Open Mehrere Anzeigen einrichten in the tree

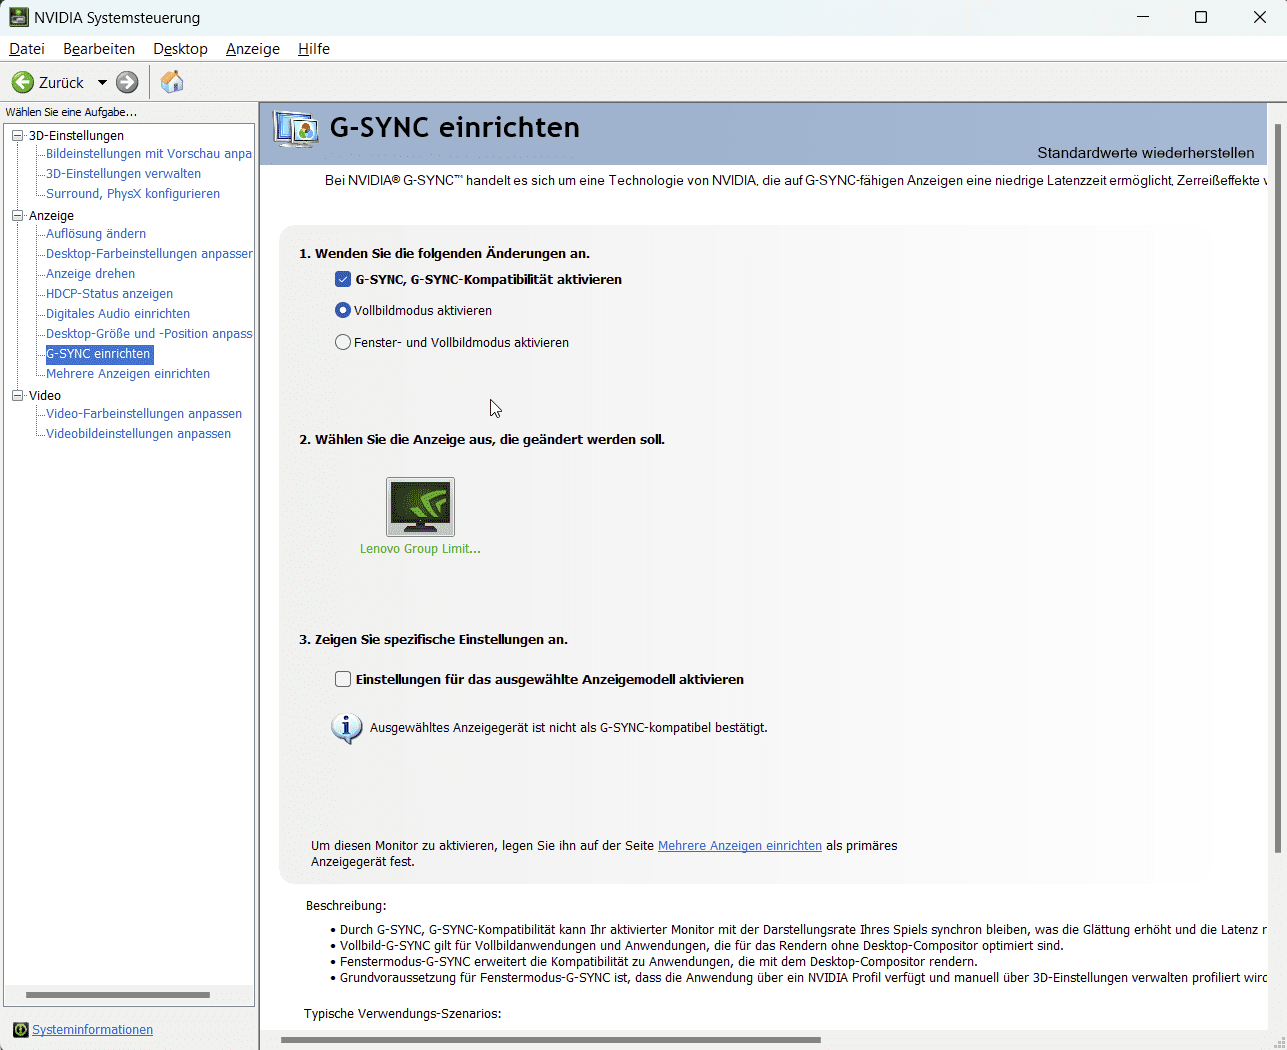[x=128, y=374]
